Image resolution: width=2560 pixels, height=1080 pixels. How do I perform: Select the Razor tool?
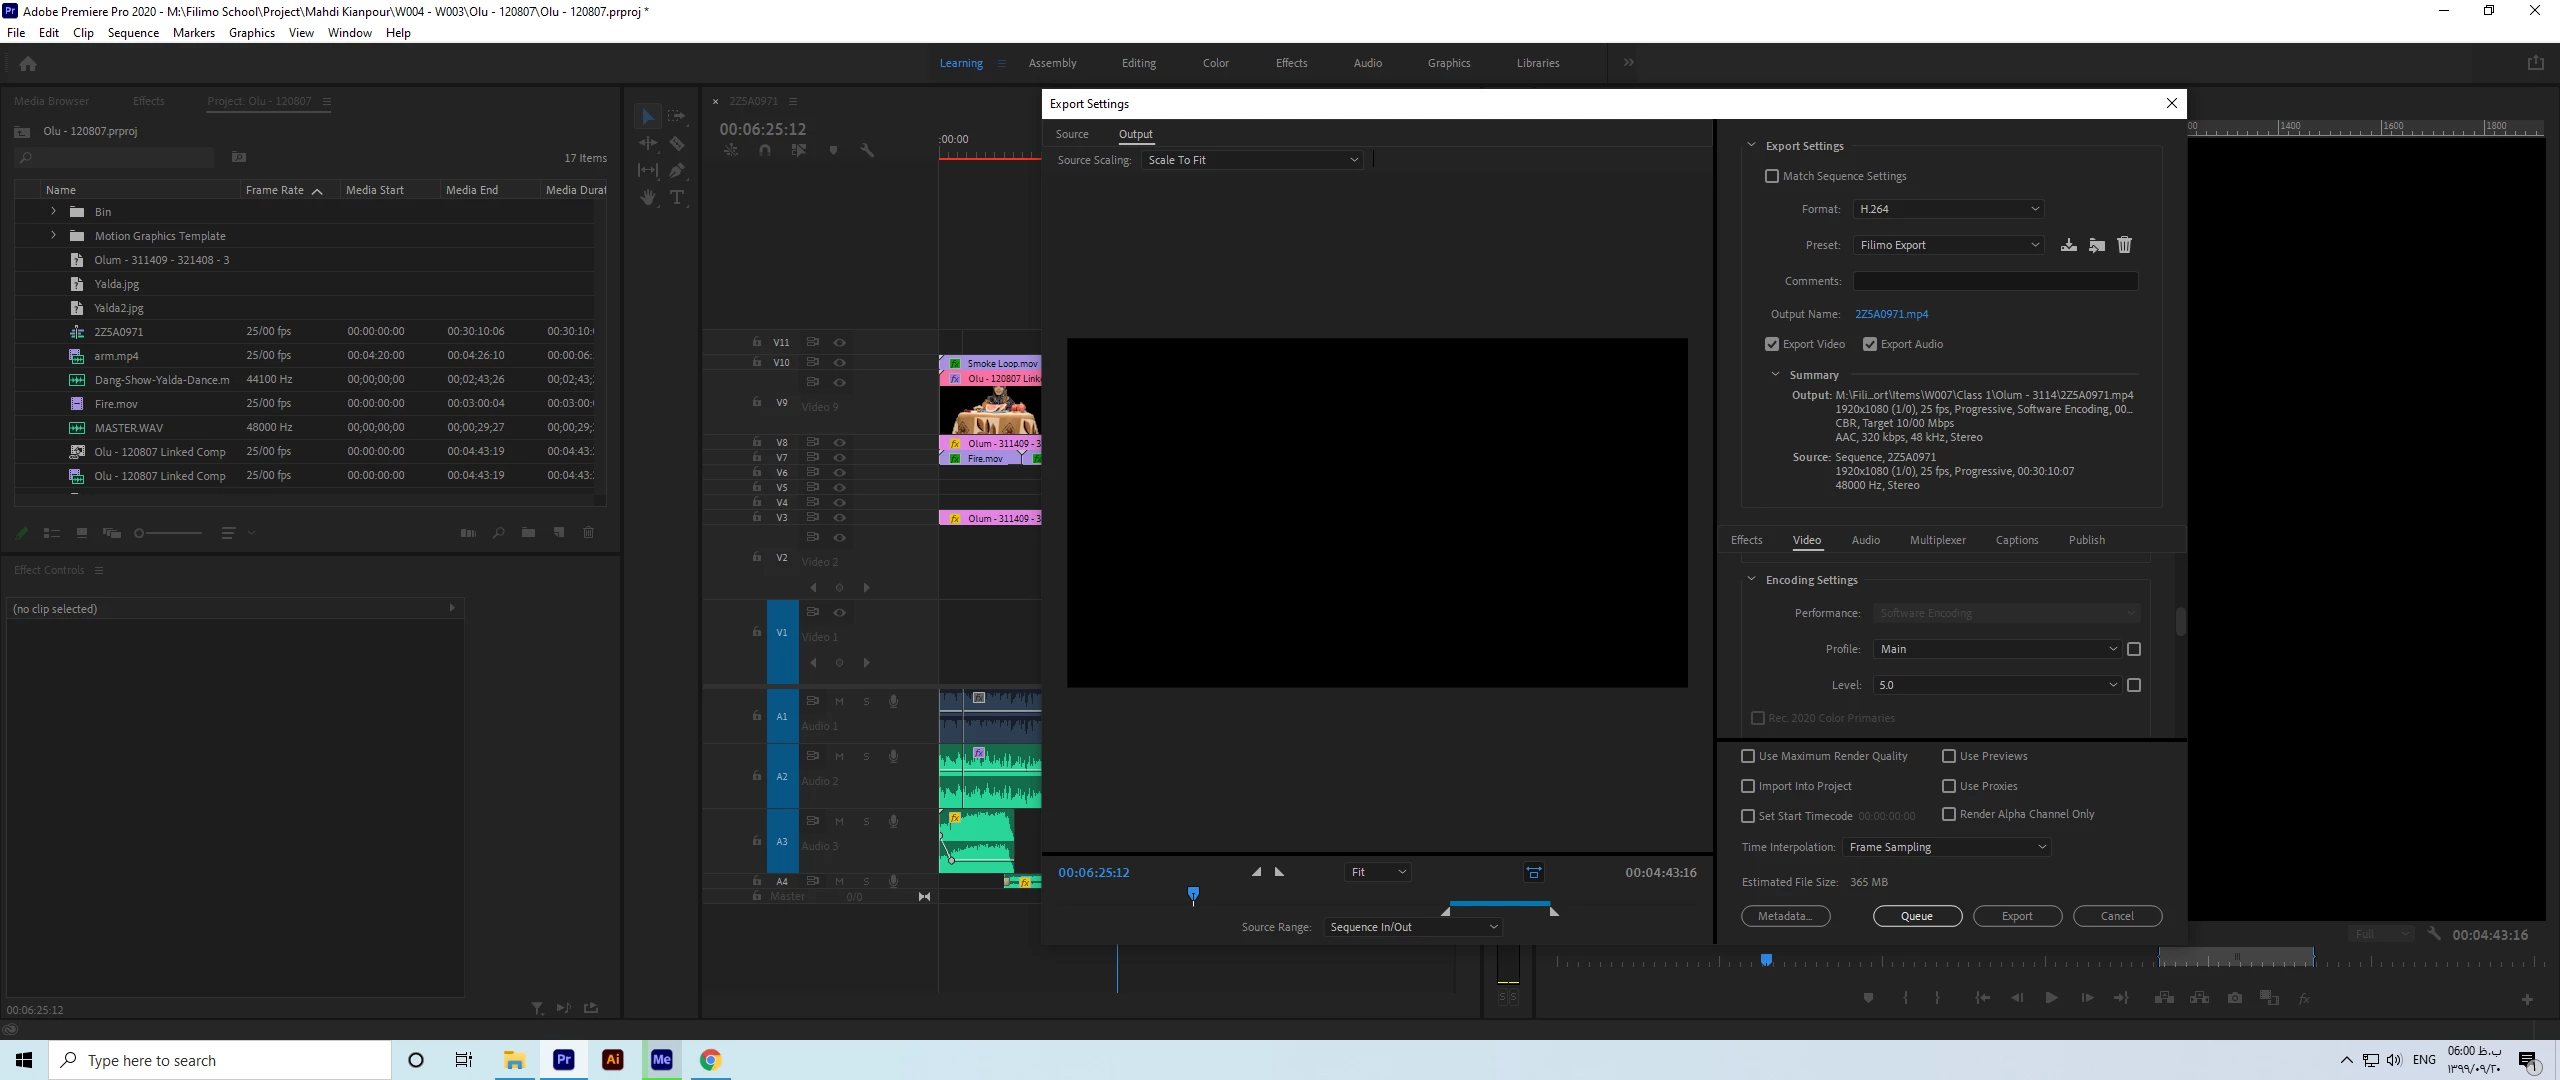click(x=677, y=143)
